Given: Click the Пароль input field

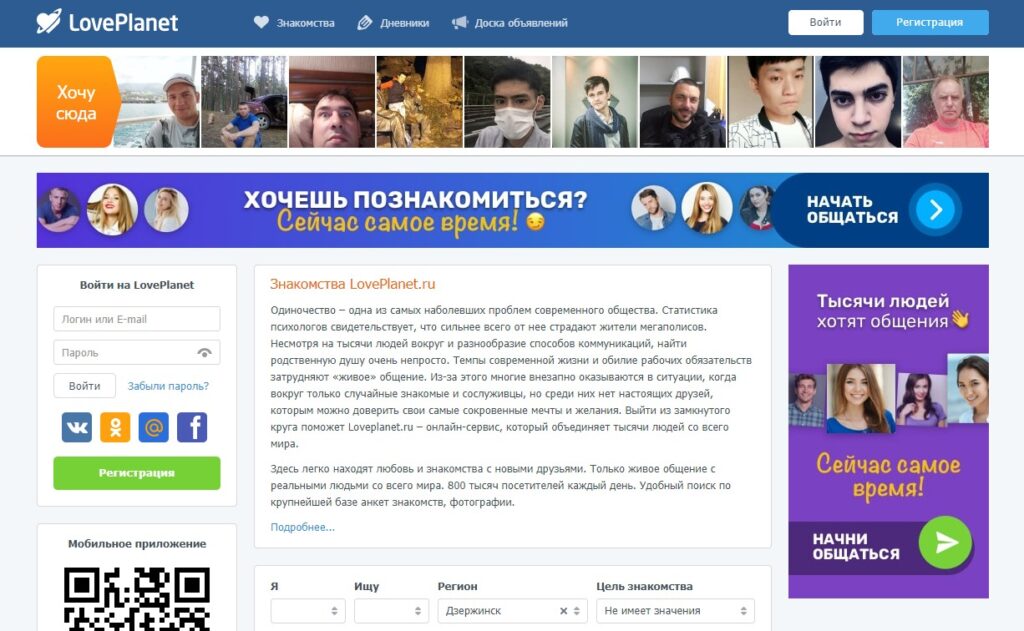Looking at the screenshot, I should (137, 353).
